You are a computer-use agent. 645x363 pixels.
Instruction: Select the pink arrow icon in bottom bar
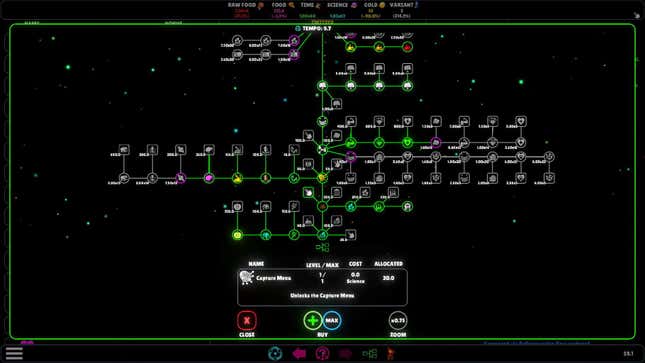coord(299,354)
